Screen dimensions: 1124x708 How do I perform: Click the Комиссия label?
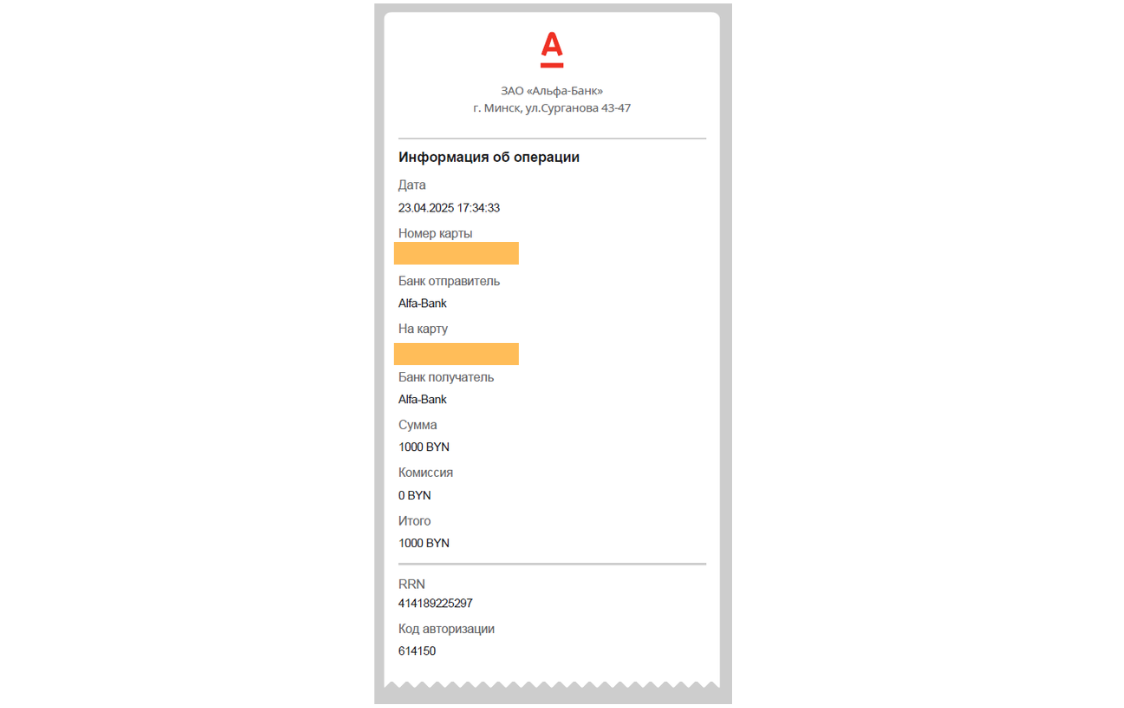(x=425, y=473)
